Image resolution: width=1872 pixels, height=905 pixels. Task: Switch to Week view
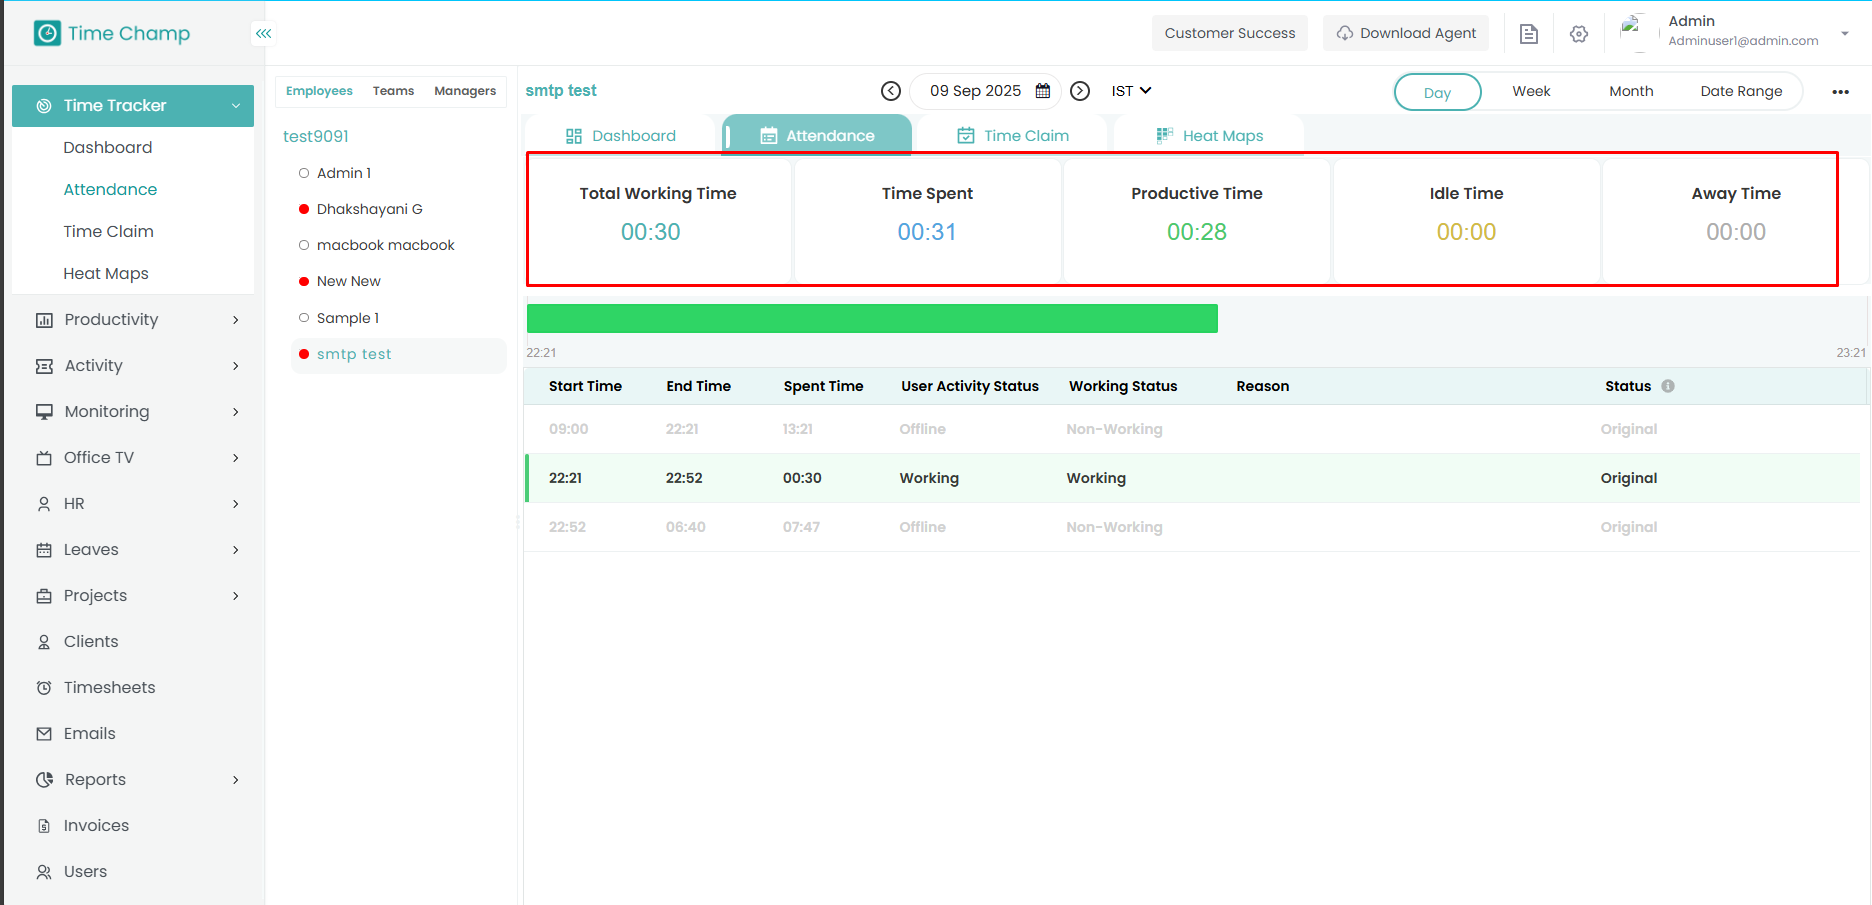point(1531,91)
